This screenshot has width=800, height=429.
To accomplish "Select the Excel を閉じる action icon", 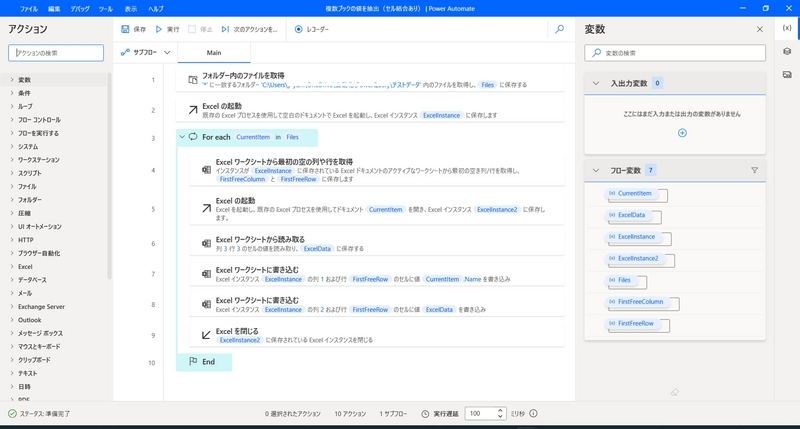I will click(206, 335).
